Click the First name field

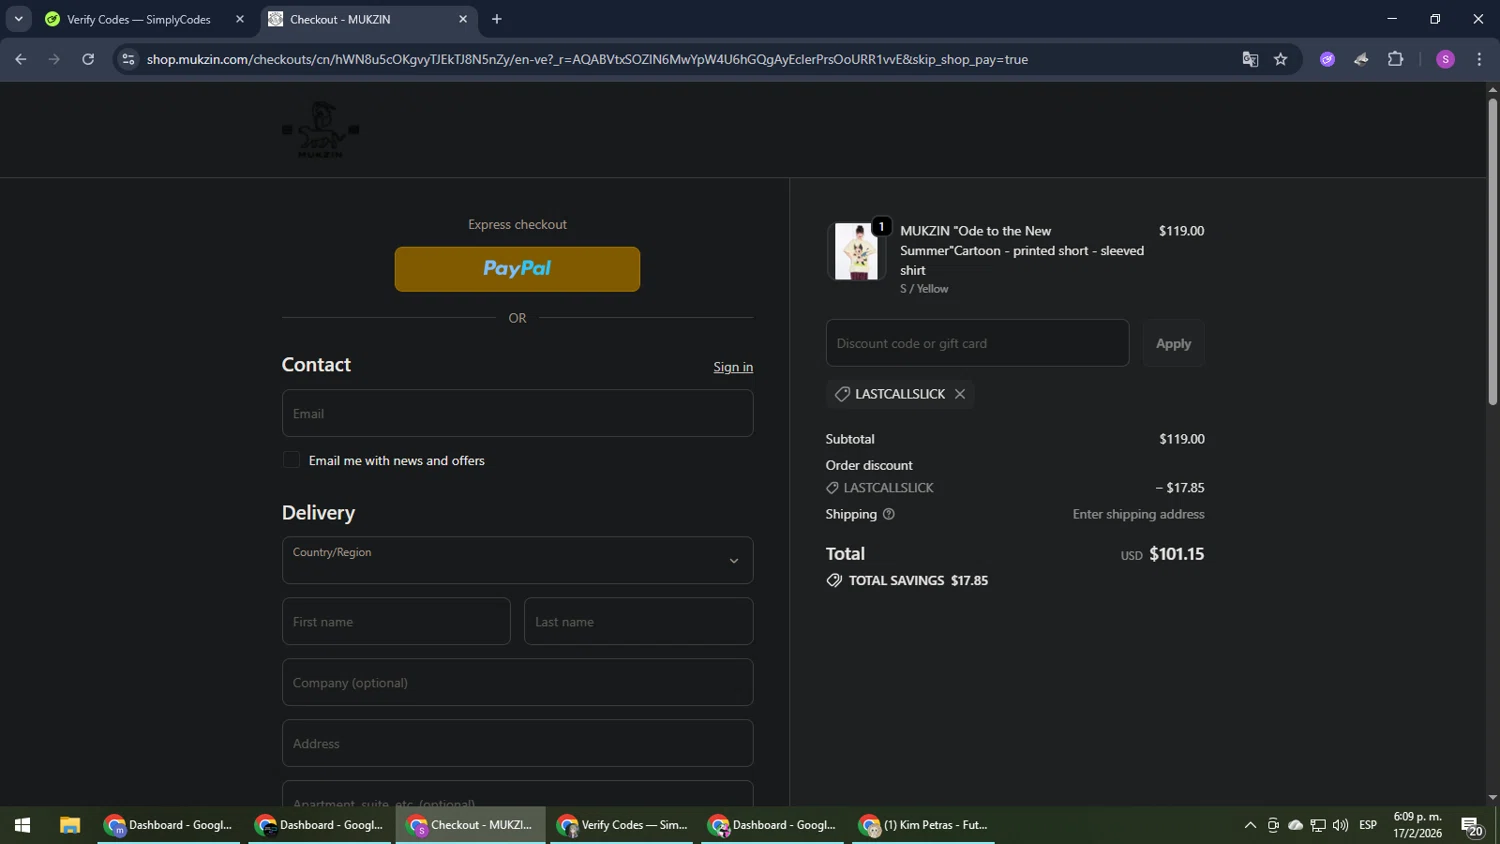coord(396,621)
